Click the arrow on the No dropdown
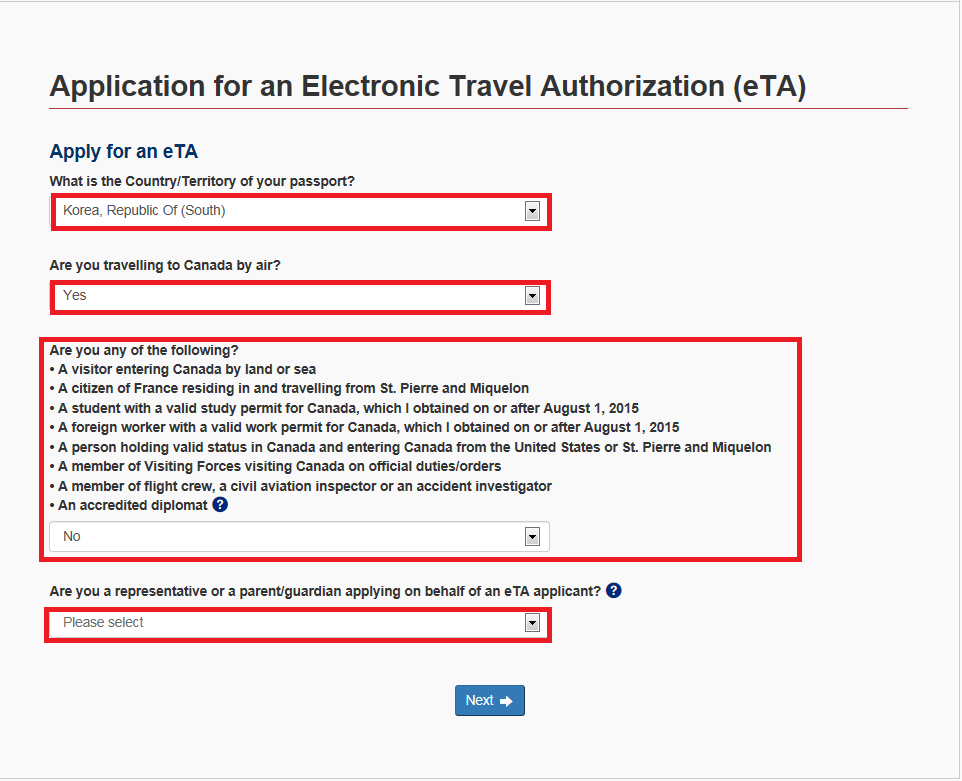Image resolution: width=962 pixels, height=781 pixels. point(532,537)
